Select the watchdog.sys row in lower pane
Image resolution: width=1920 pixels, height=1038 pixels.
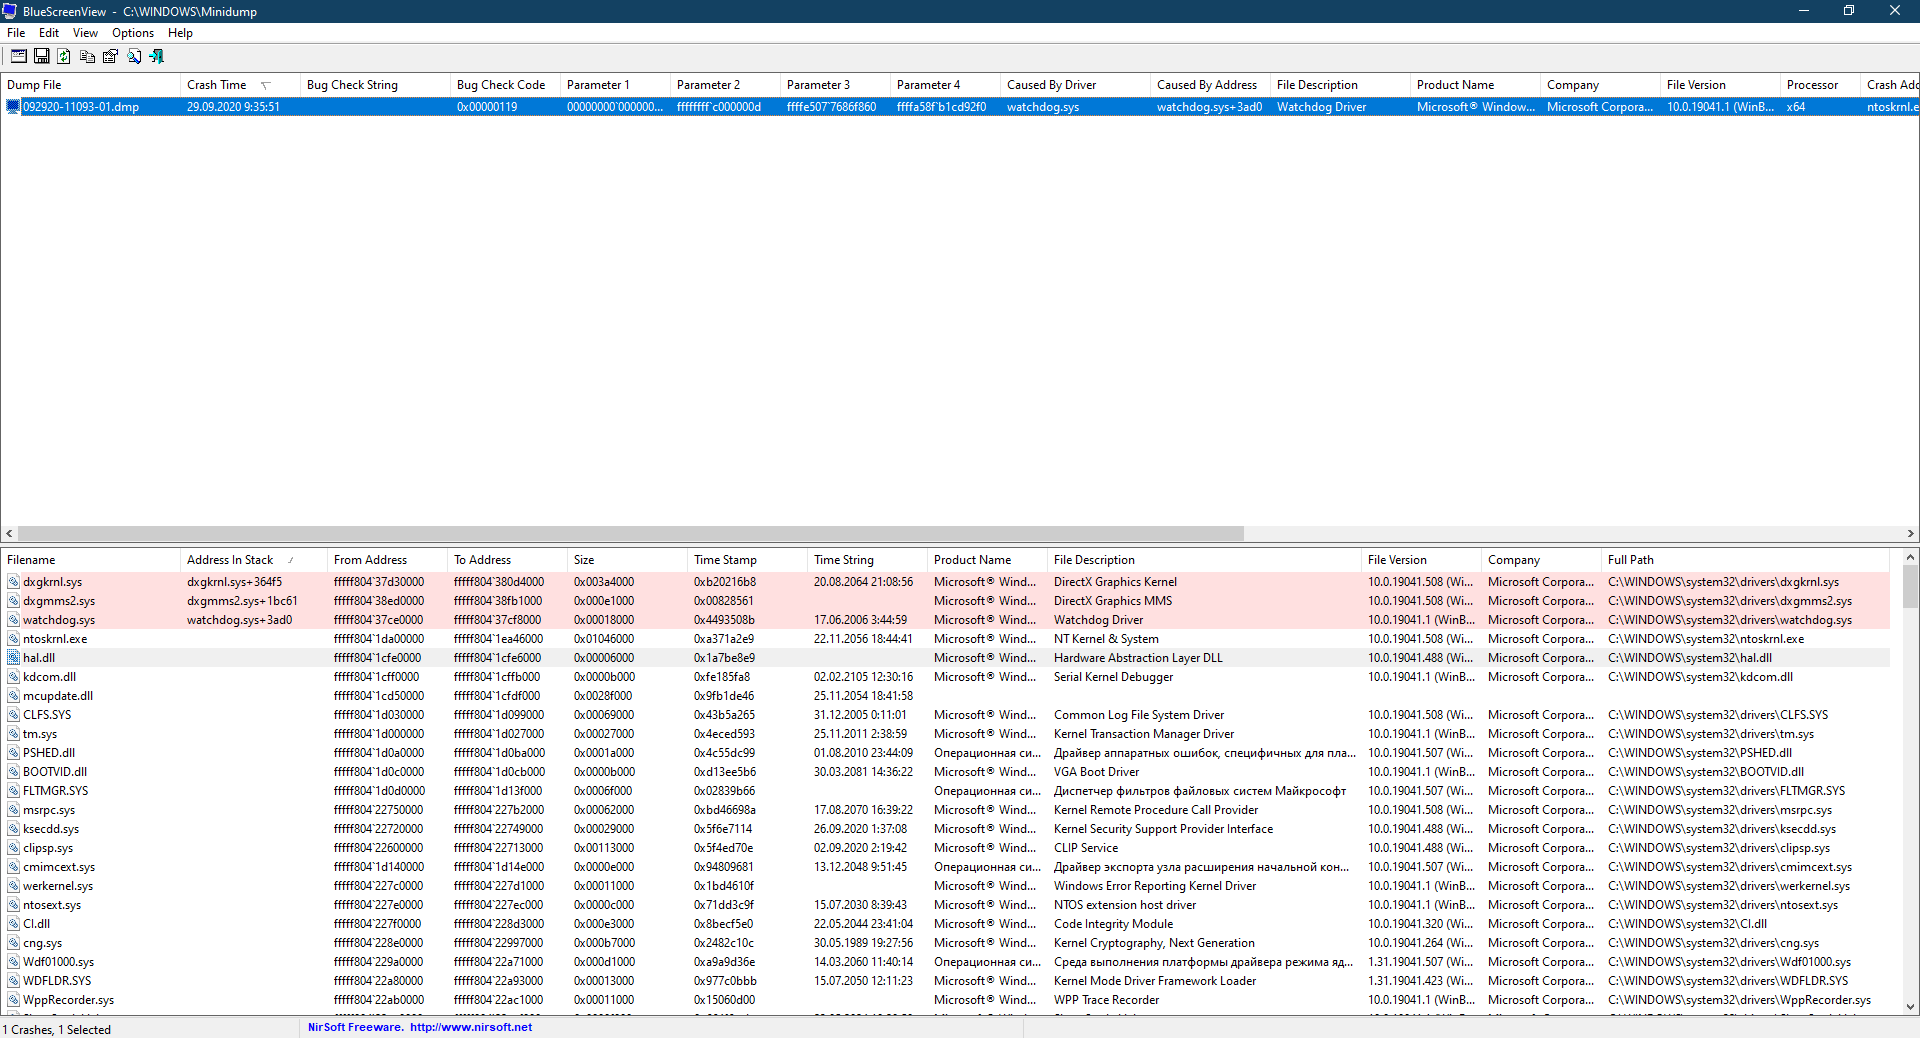pyautogui.click(x=59, y=620)
